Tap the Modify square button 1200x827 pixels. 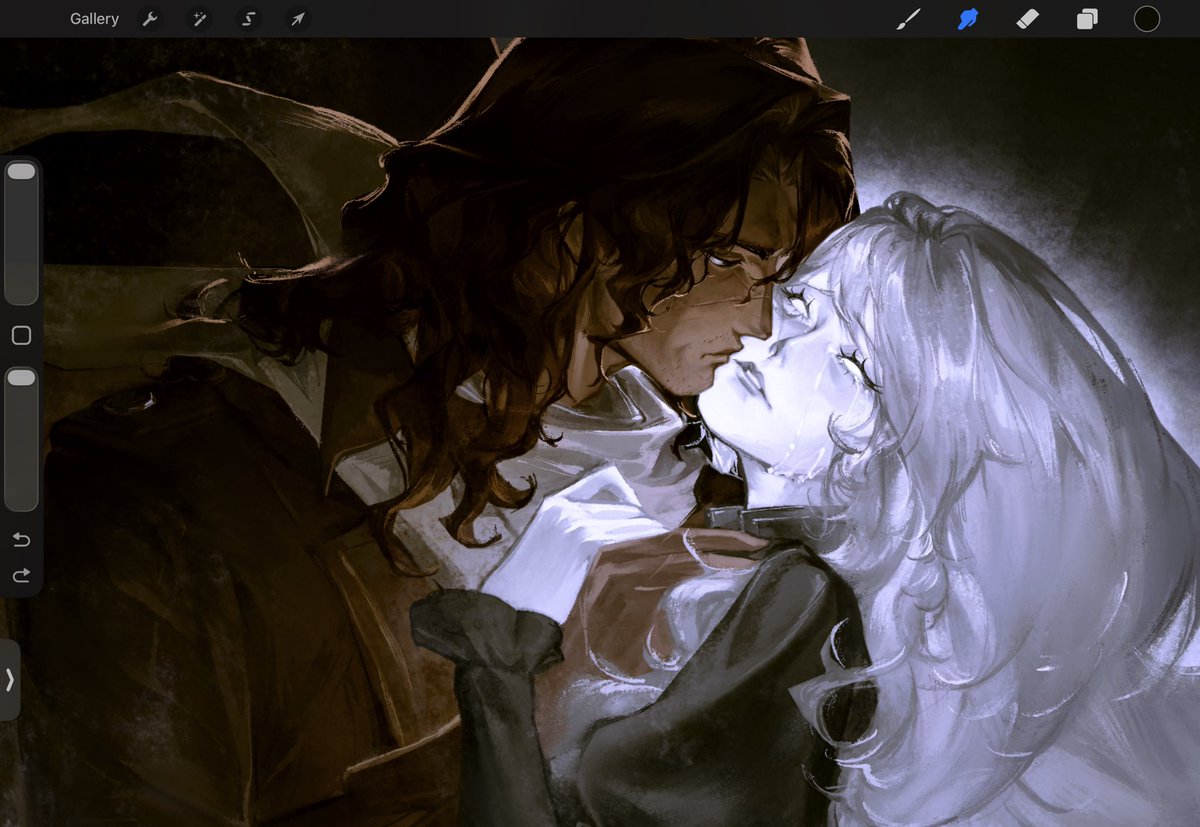click(21, 336)
